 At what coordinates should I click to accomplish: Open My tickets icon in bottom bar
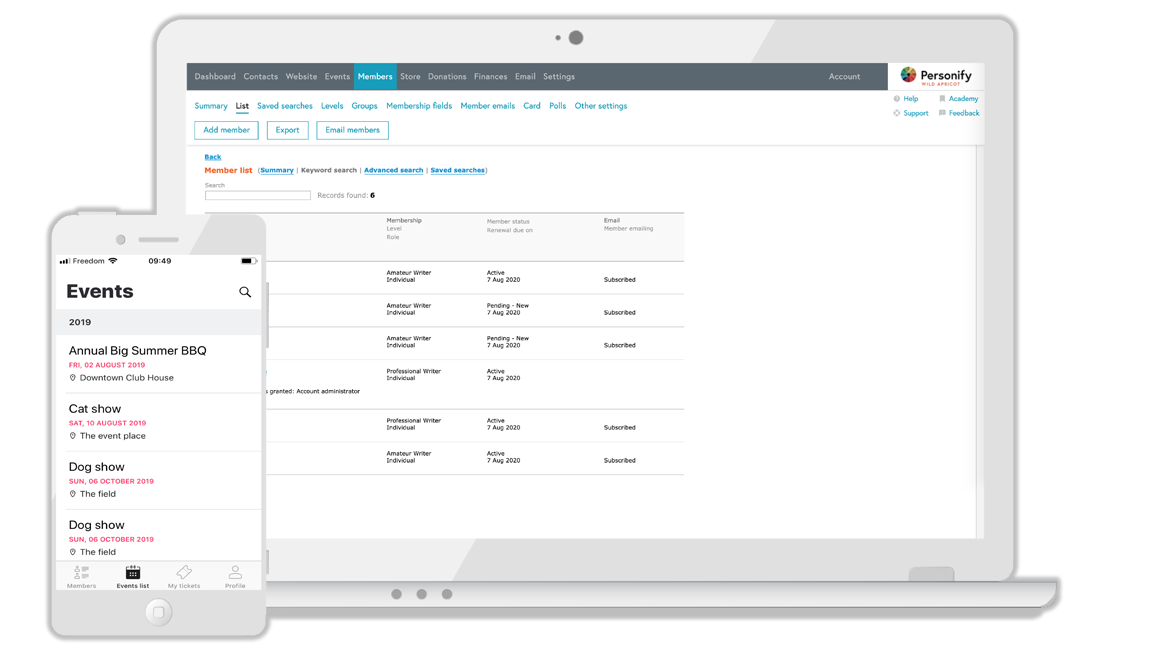click(x=184, y=572)
